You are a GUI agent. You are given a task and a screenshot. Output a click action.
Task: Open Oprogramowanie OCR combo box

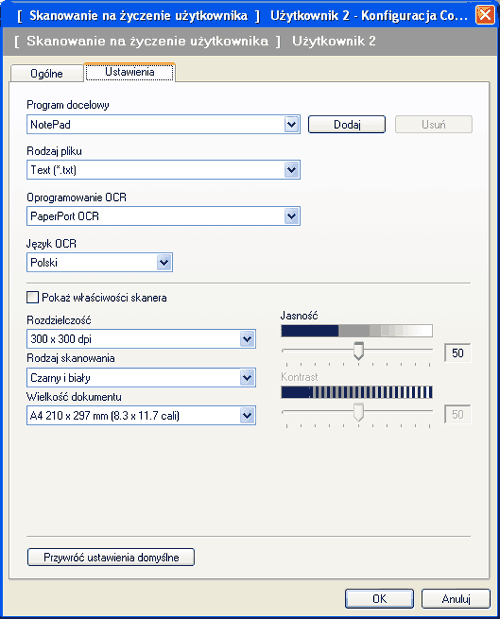pos(163,216)
